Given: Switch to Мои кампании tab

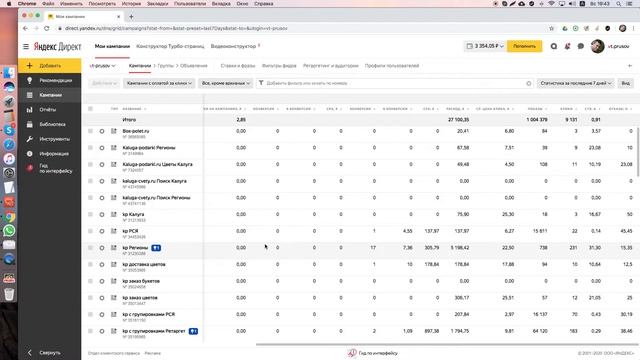Looking at the screenshot, I should (x=112, y=46).
